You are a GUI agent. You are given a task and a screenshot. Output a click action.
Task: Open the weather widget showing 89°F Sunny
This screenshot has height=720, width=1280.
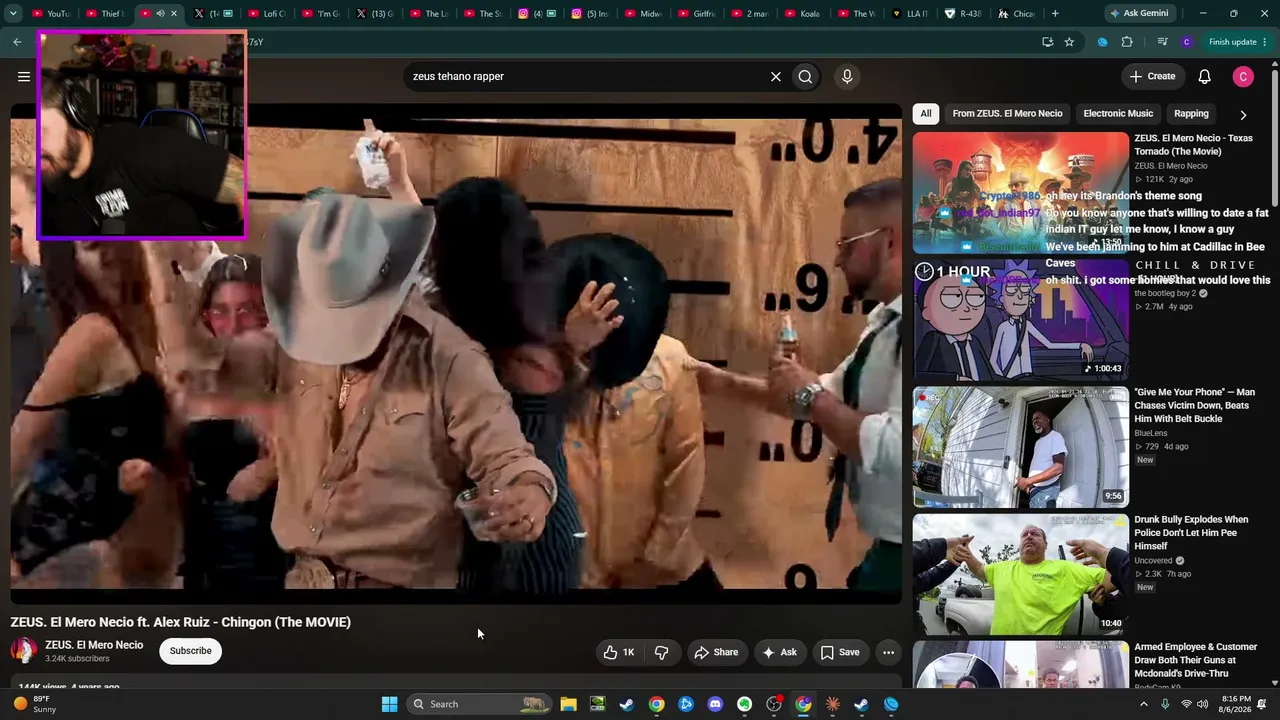(x=35, y=704)
